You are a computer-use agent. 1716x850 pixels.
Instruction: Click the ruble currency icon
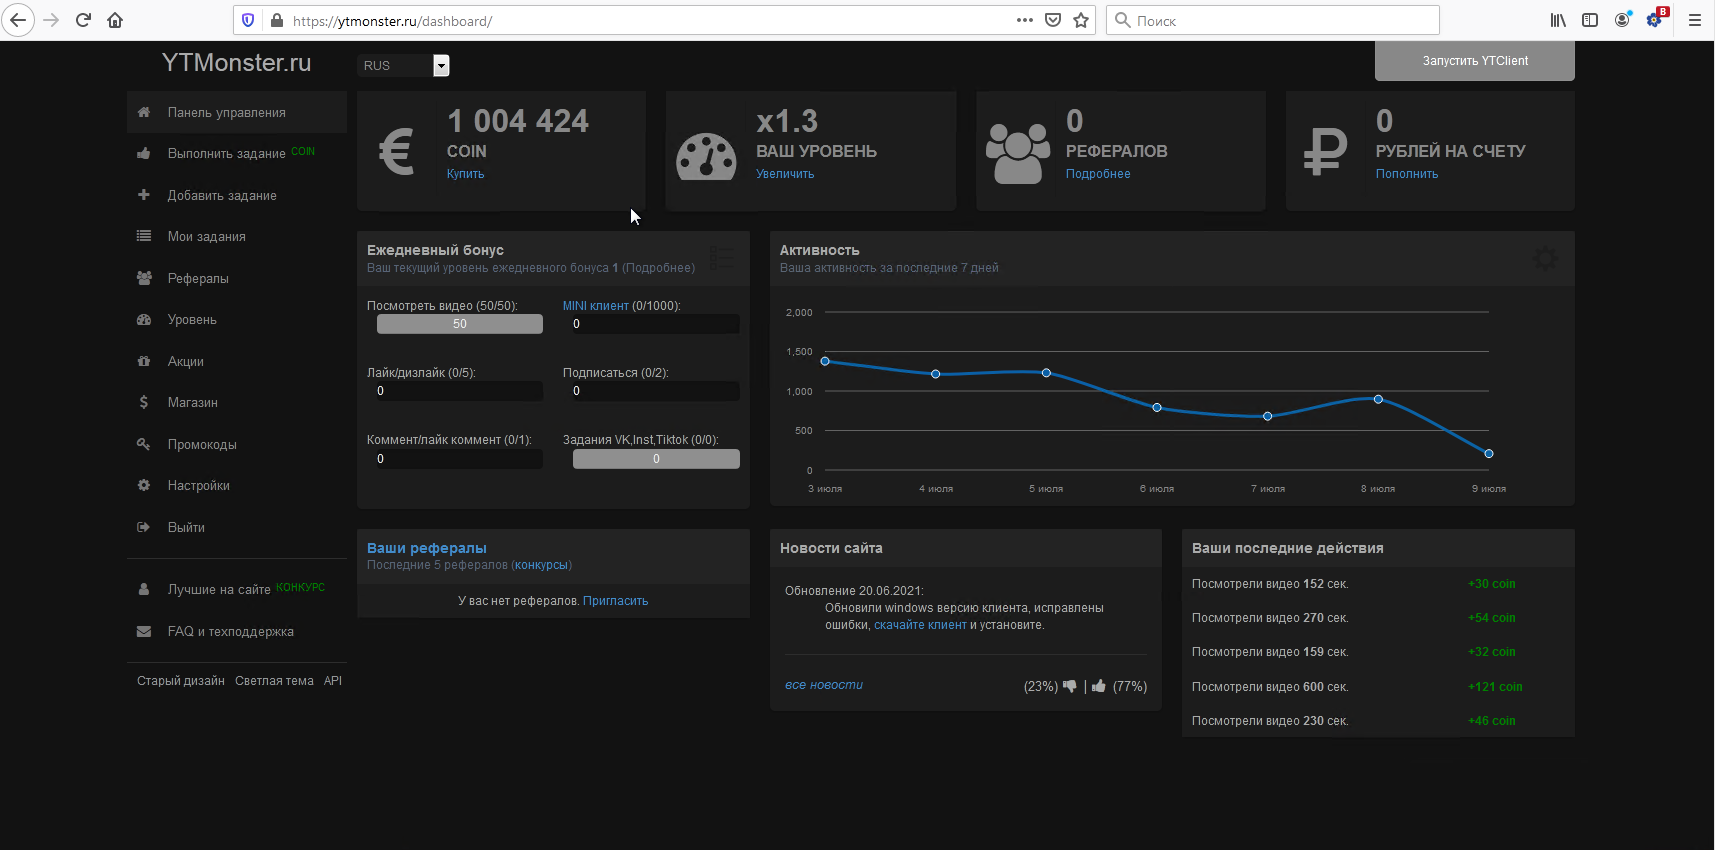pyautogui.click(x=1326, y=152)
